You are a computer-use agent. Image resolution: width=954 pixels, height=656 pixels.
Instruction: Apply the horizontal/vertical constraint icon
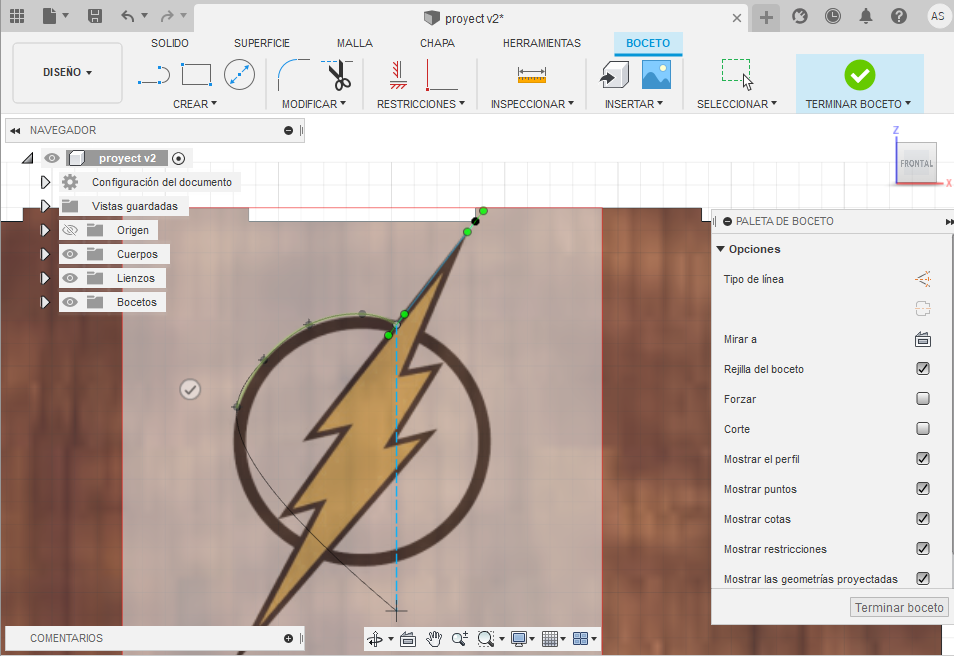[399, 75]
